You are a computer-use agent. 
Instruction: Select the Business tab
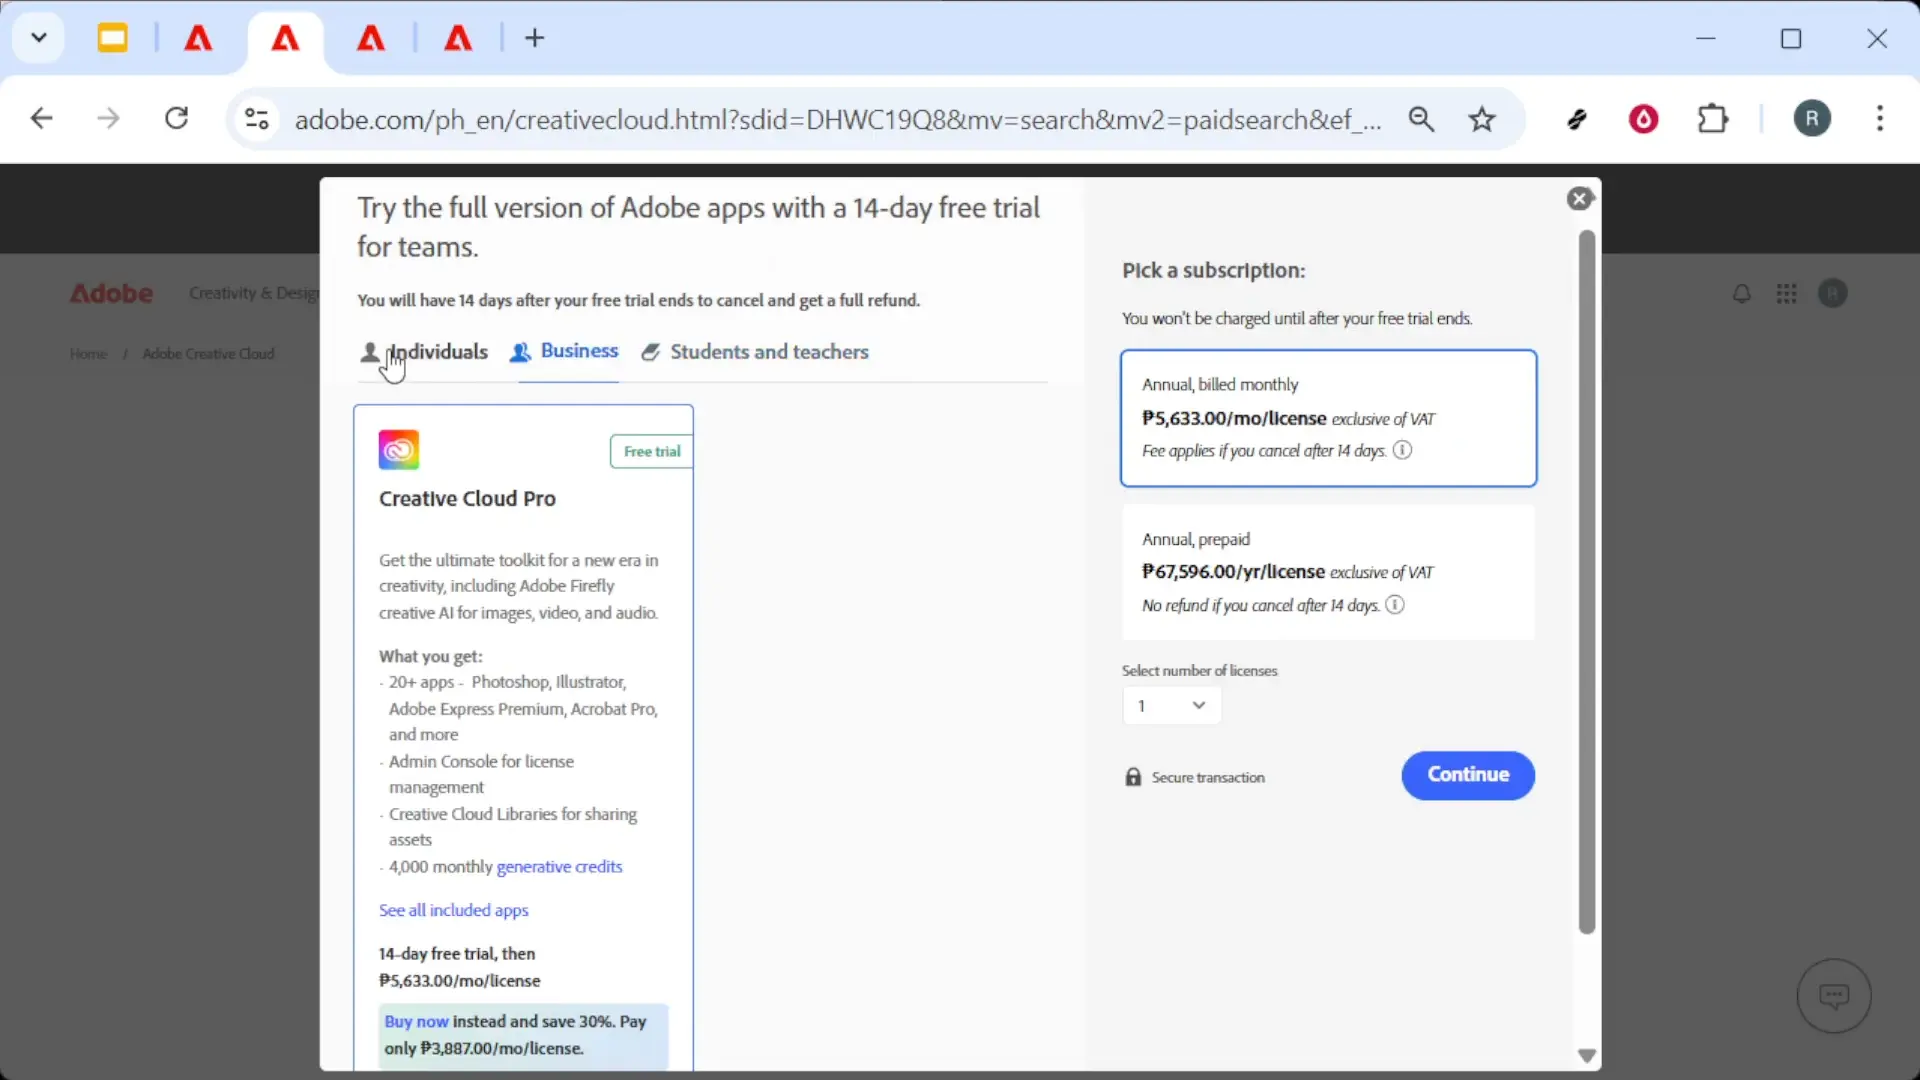pos(564,351)
